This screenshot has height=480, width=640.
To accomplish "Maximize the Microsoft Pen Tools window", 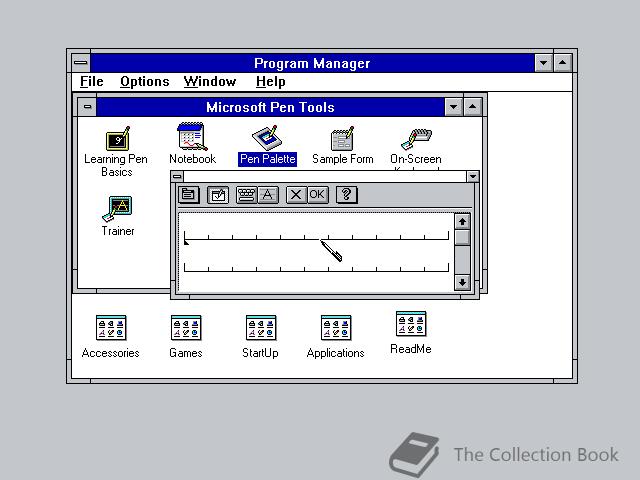I will point(472,107).
